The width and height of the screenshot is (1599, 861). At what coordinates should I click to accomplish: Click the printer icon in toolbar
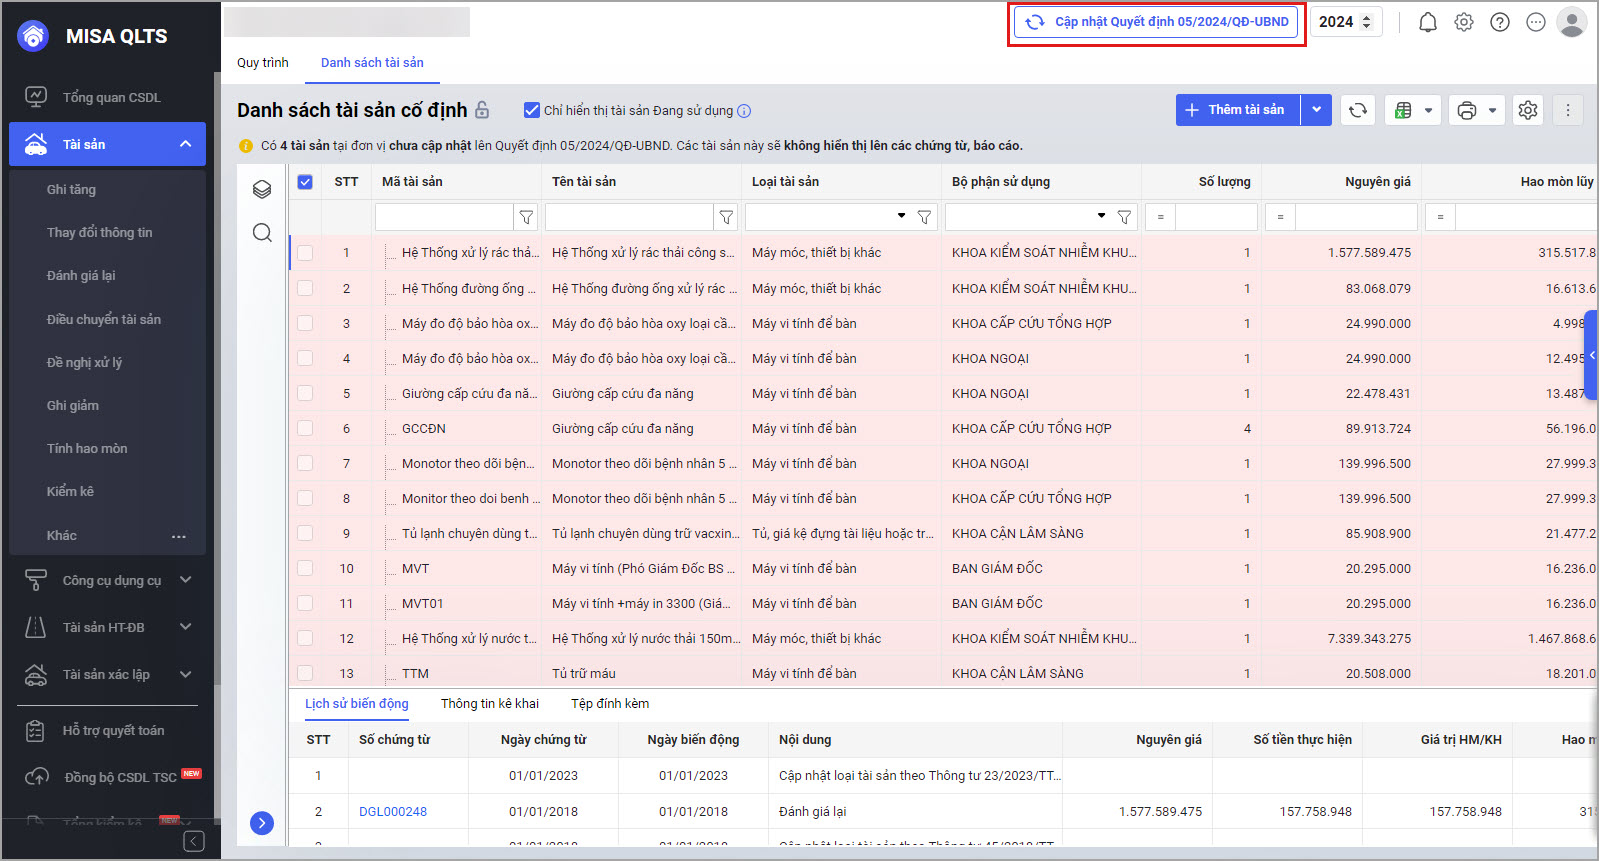pos(1467,110)
